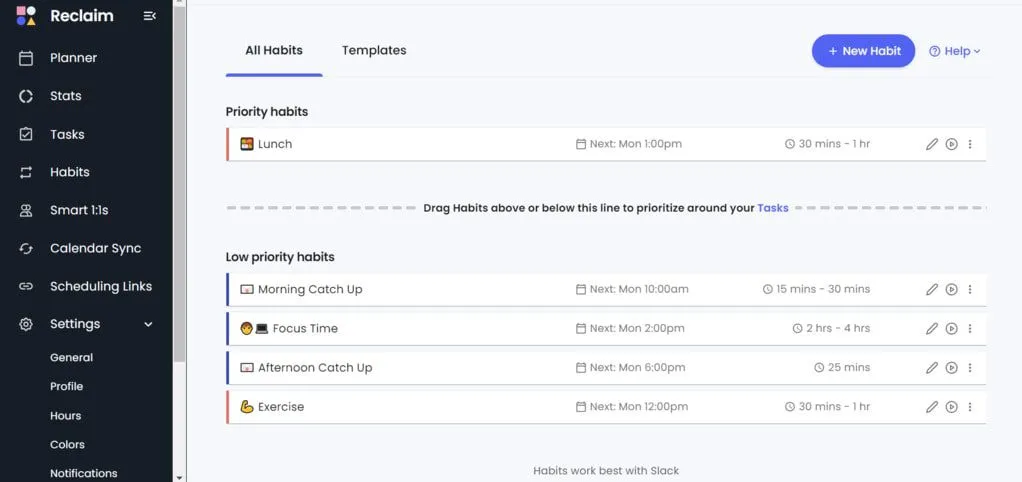Follow the Tasks link in divider text

click(x=773, y=208)
